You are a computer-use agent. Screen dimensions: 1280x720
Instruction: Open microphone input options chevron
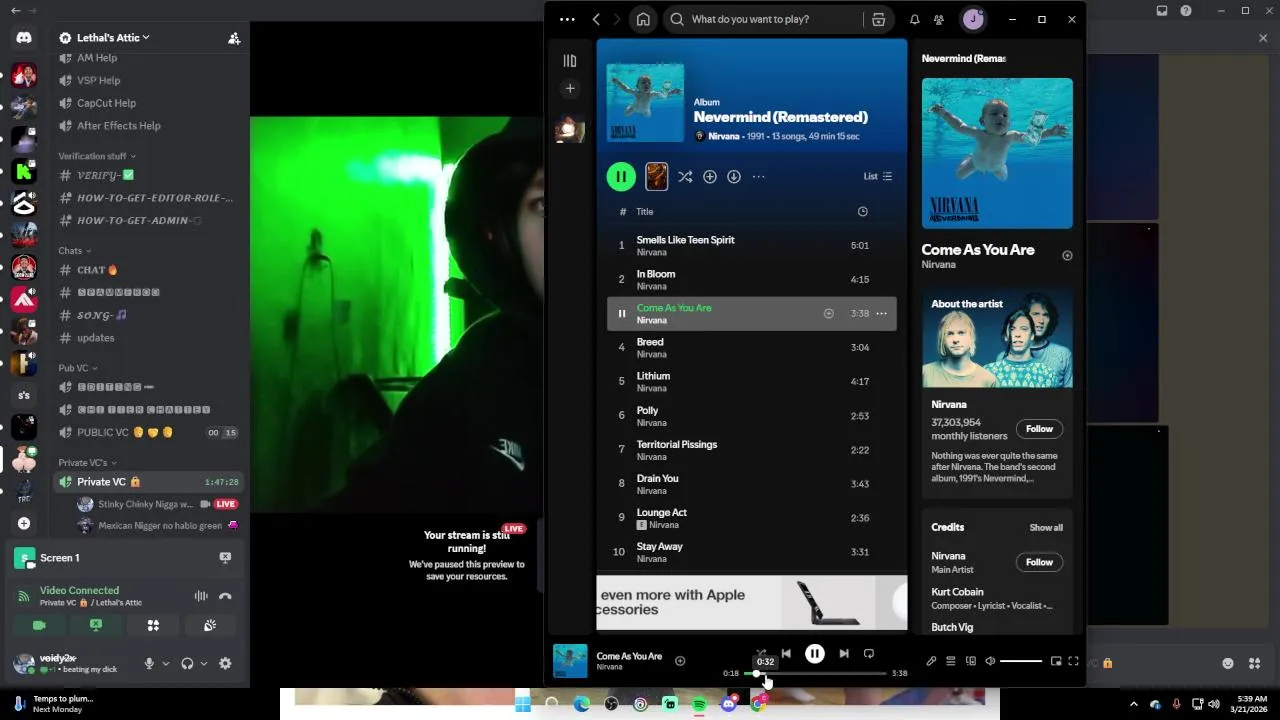166,663
